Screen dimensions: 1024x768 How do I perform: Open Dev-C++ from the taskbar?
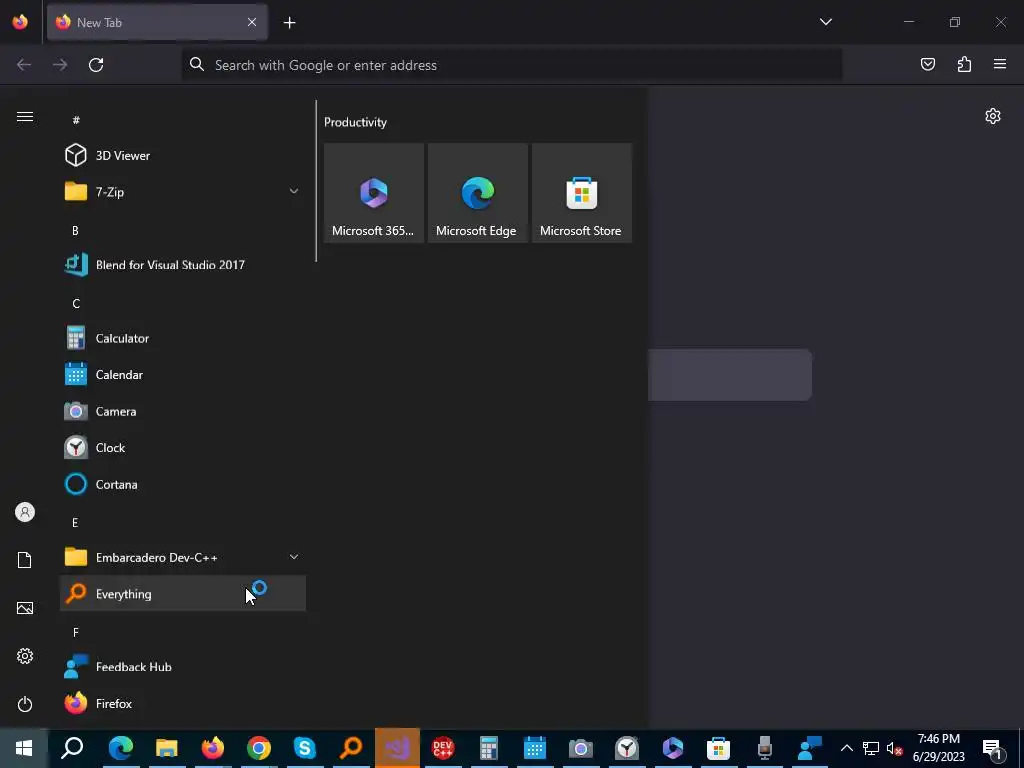(x=443, y=748)
